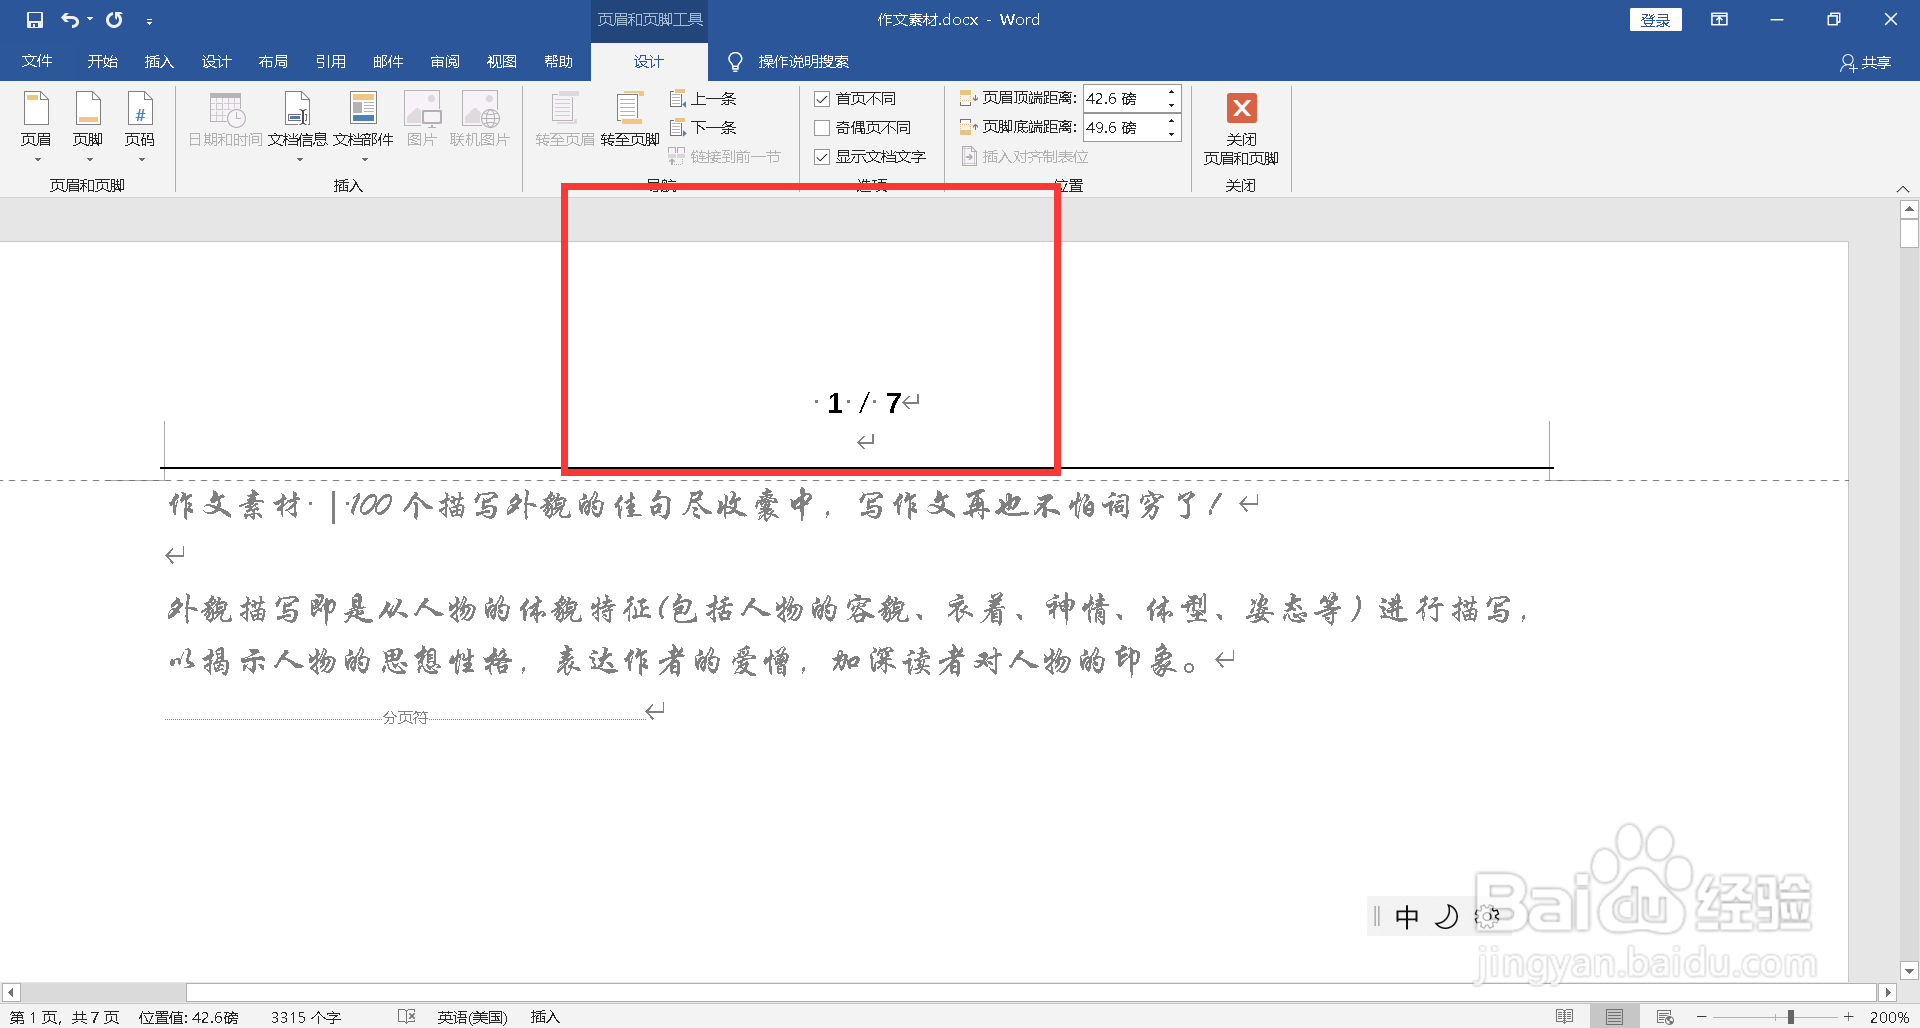
Task: Click the 共享 share button
Action: tap(1866, 63)
